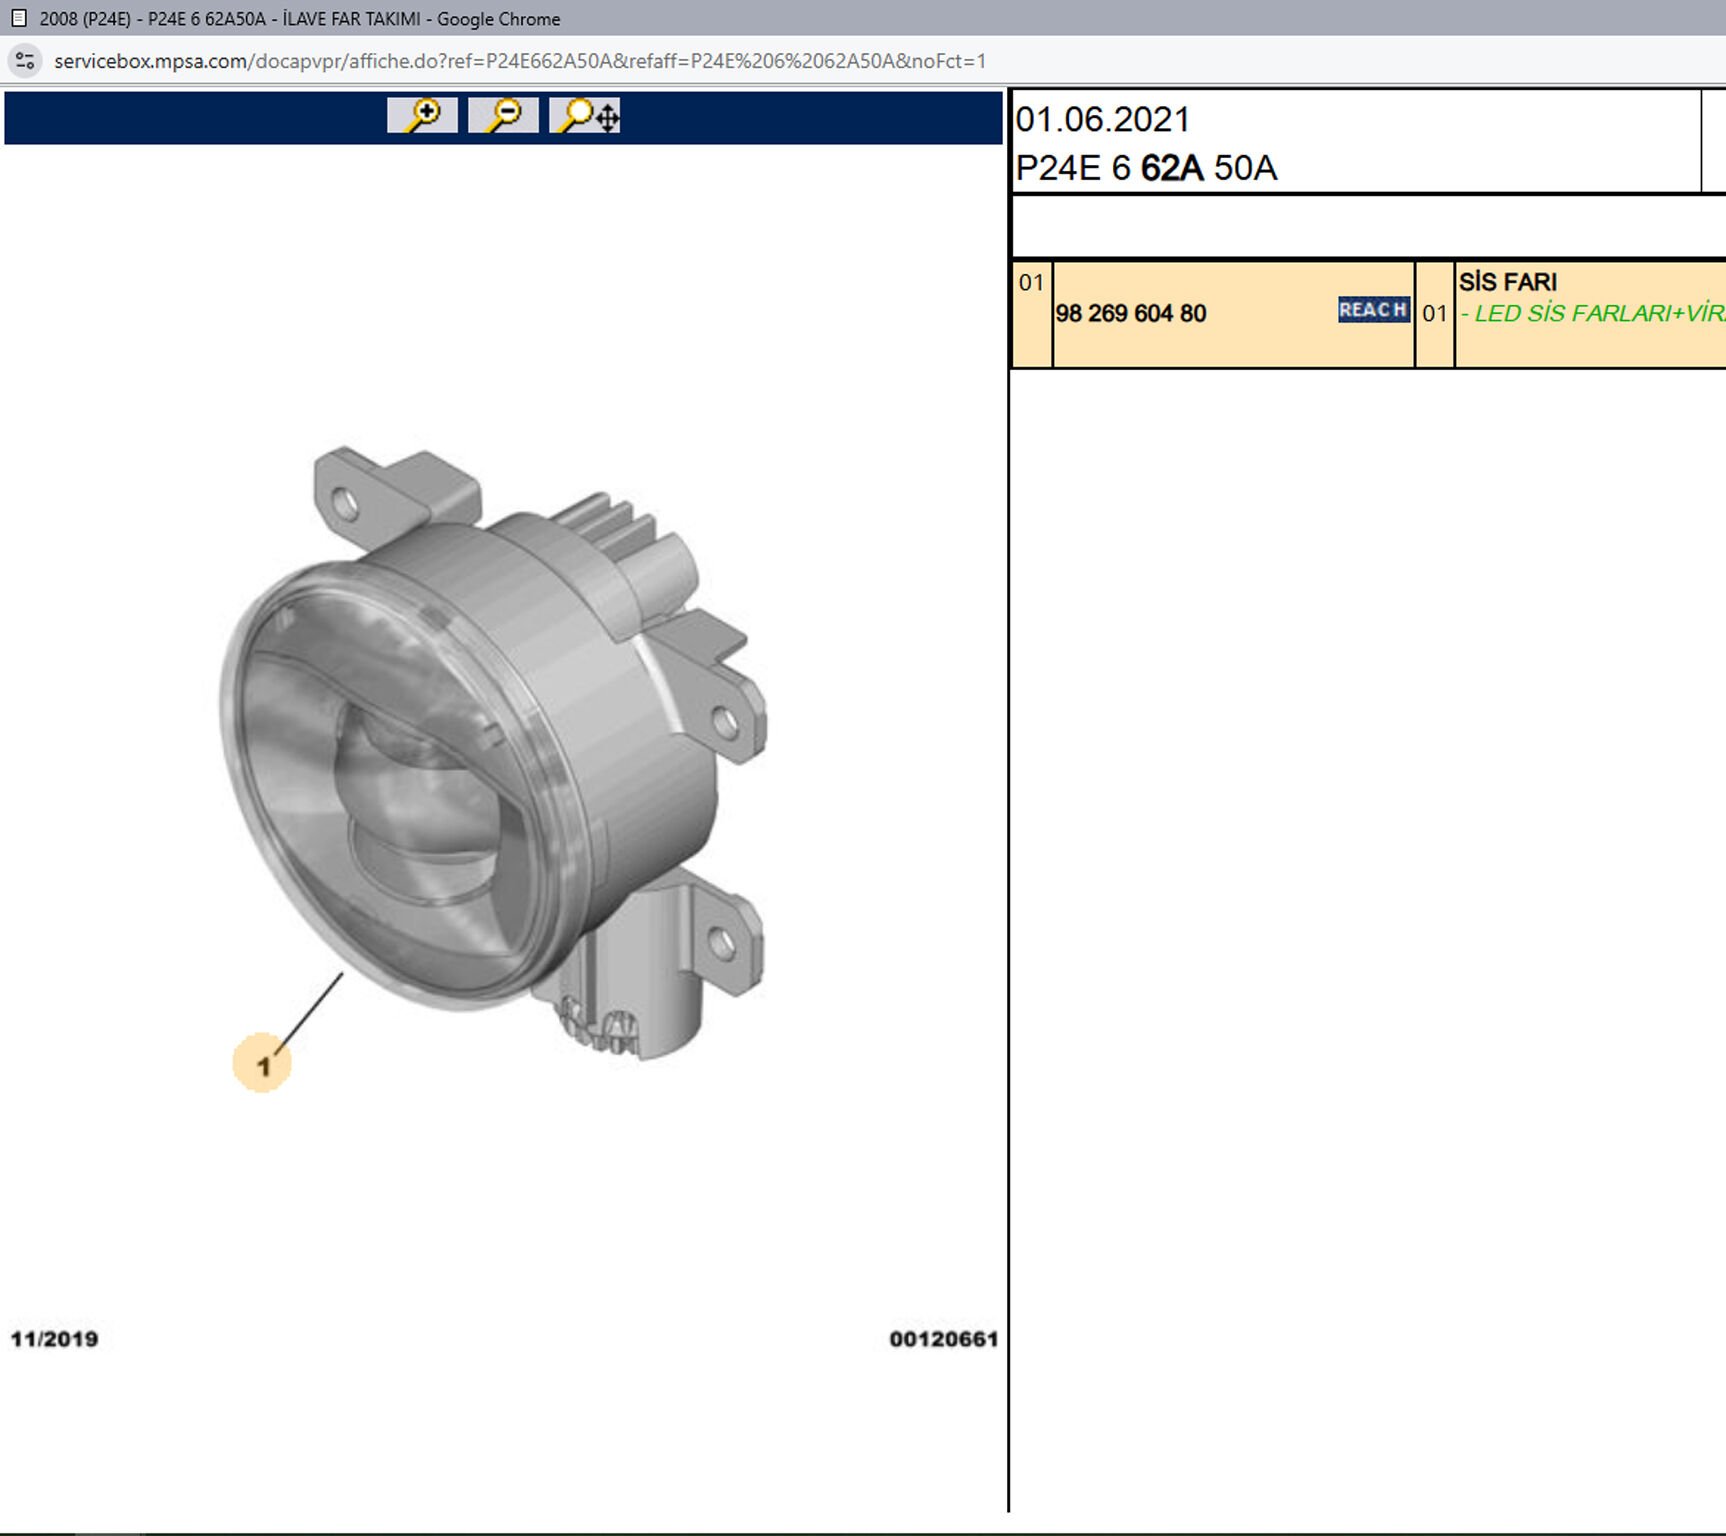Click the 01.06.2021 date header

pyautogui.click(x=1103, y=120)
